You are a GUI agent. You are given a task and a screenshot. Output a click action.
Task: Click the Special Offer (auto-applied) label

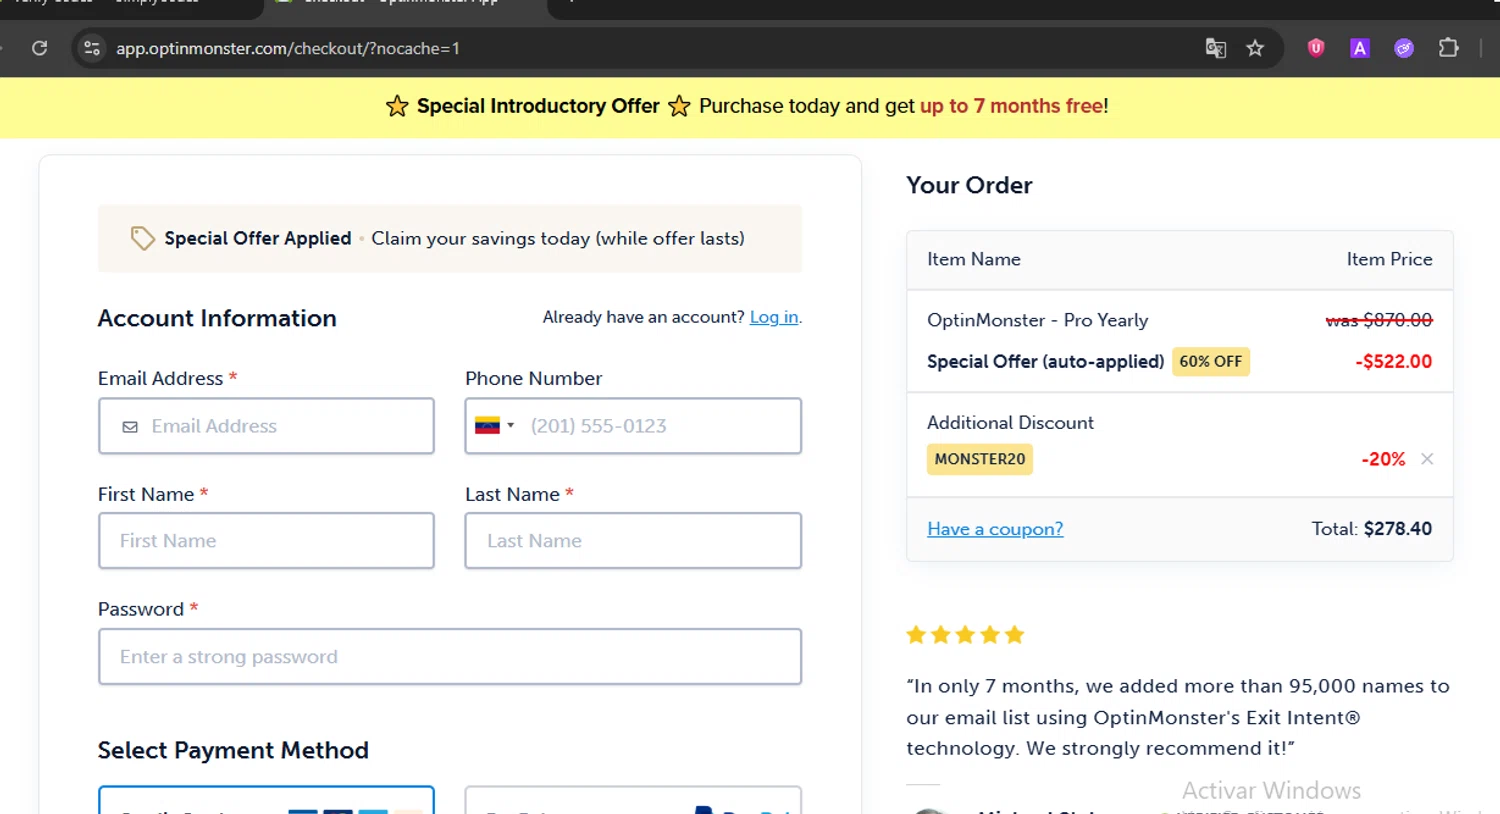pyautogui.click(x=1045, y=362)
